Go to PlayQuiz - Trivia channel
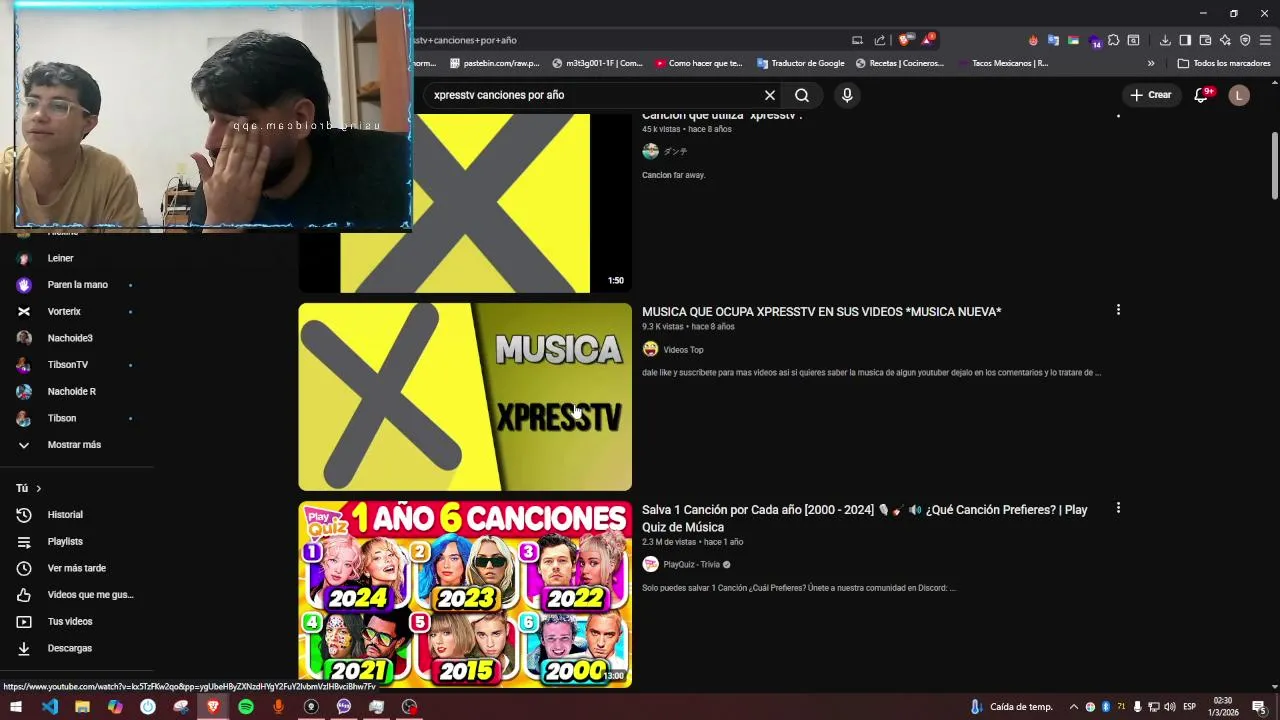1280x720 pixels. (691, 564)
